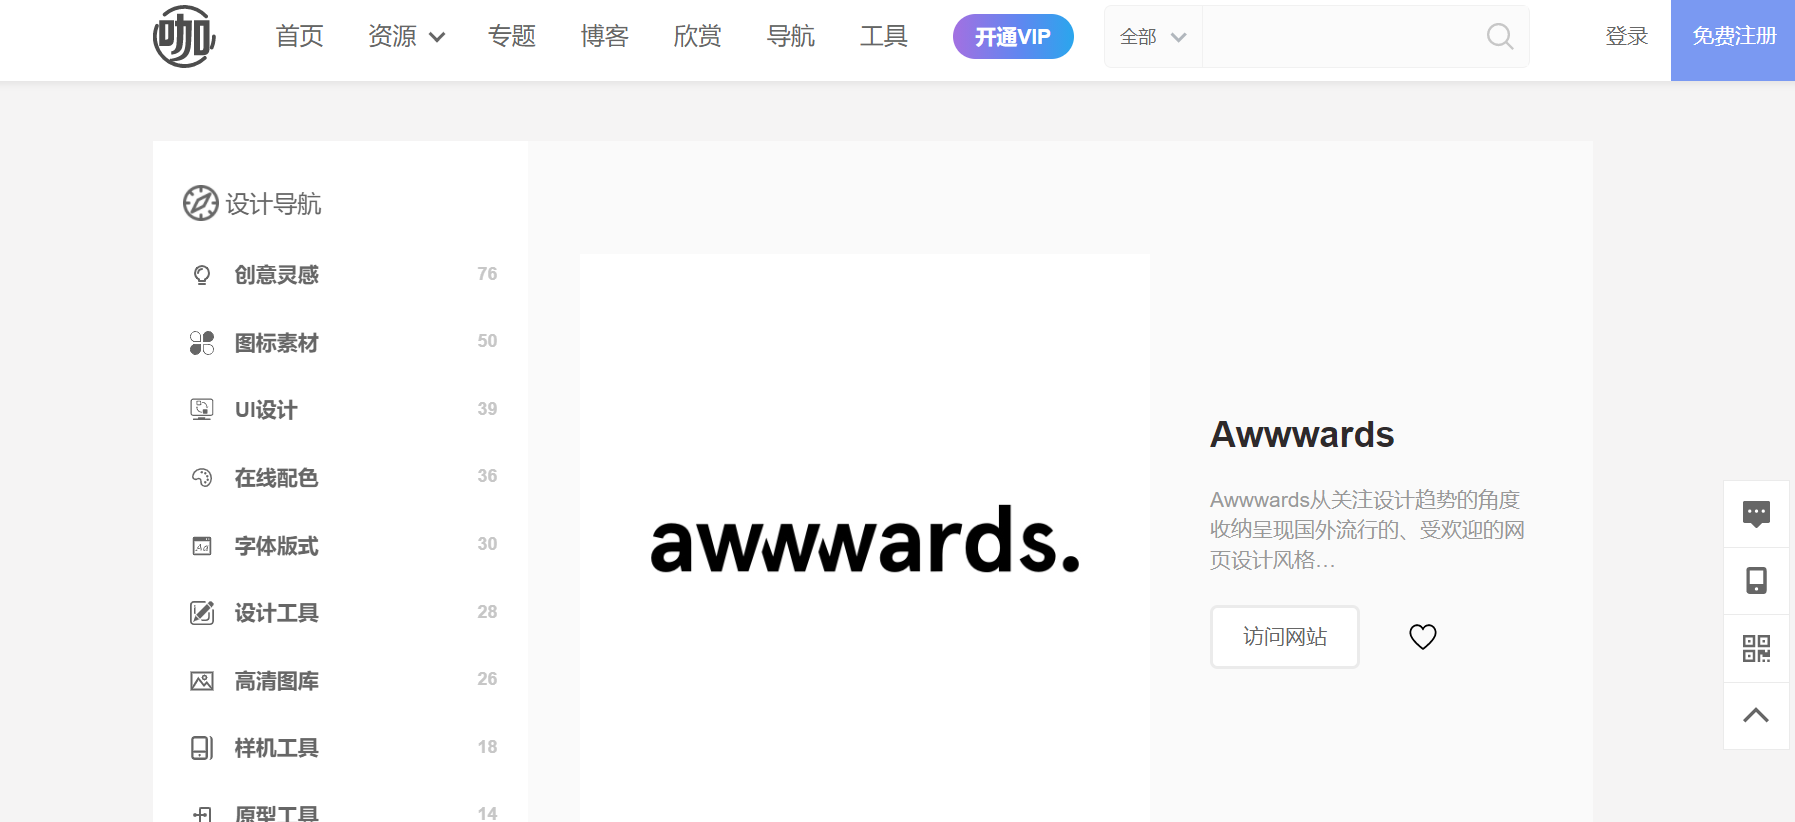1795x822 pixels.
Task: Click the pencil icon beside 设计工具
Action: pyautogui.click(x=202, y=613)
